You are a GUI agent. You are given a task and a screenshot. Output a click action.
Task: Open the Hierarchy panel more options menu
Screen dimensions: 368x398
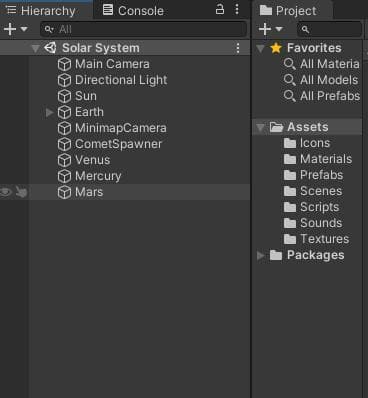237,9
